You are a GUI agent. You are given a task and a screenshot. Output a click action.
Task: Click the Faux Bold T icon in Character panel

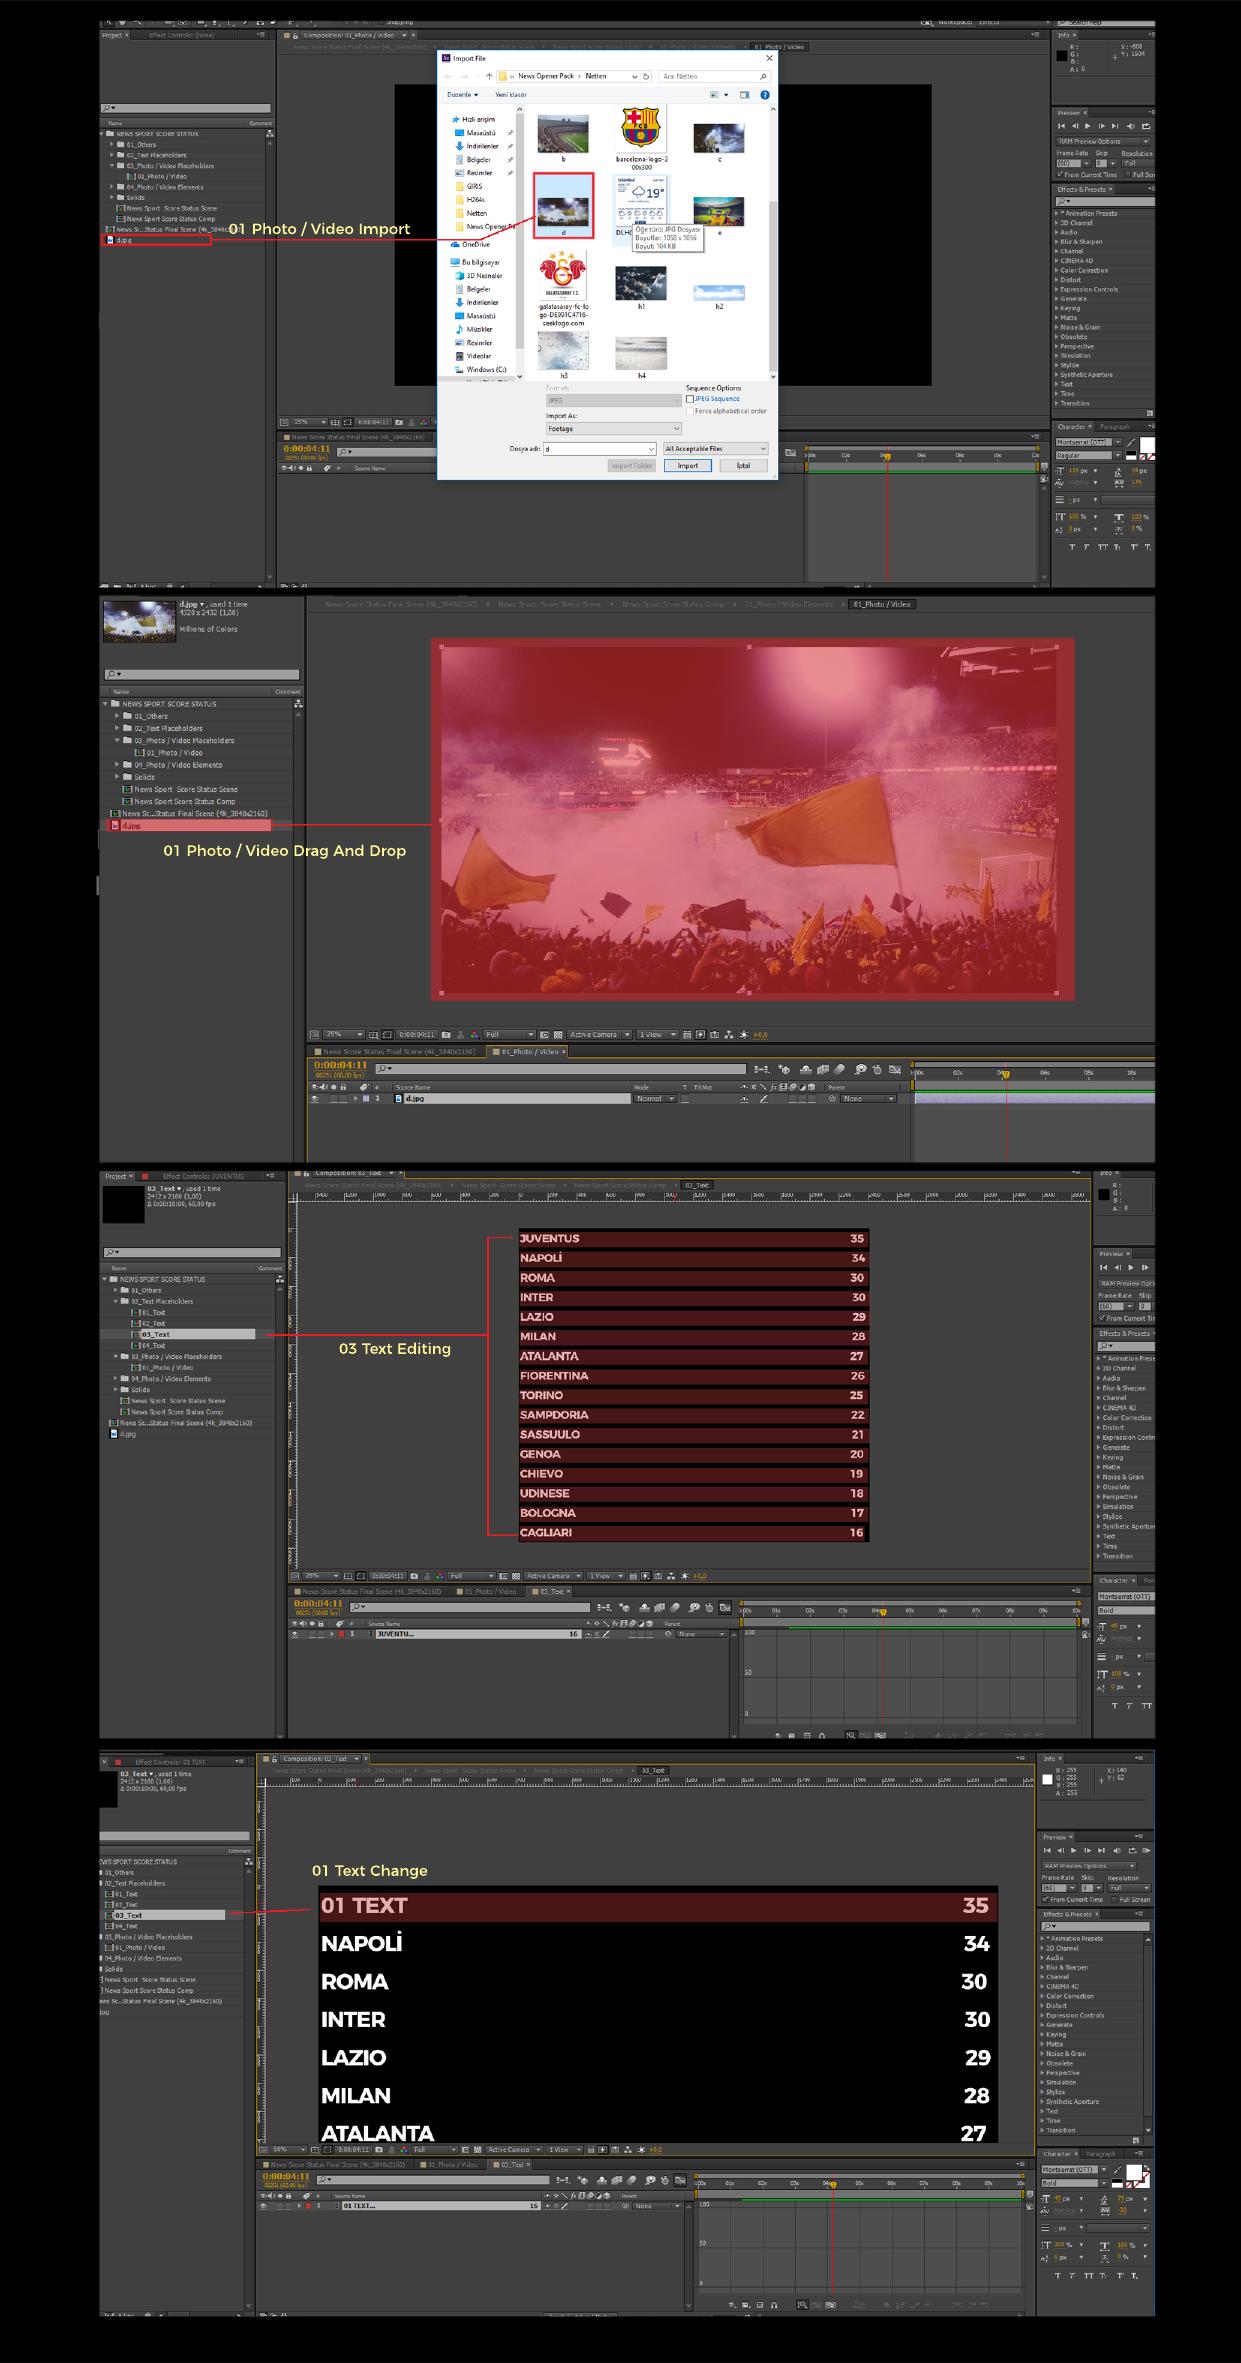1072,547
